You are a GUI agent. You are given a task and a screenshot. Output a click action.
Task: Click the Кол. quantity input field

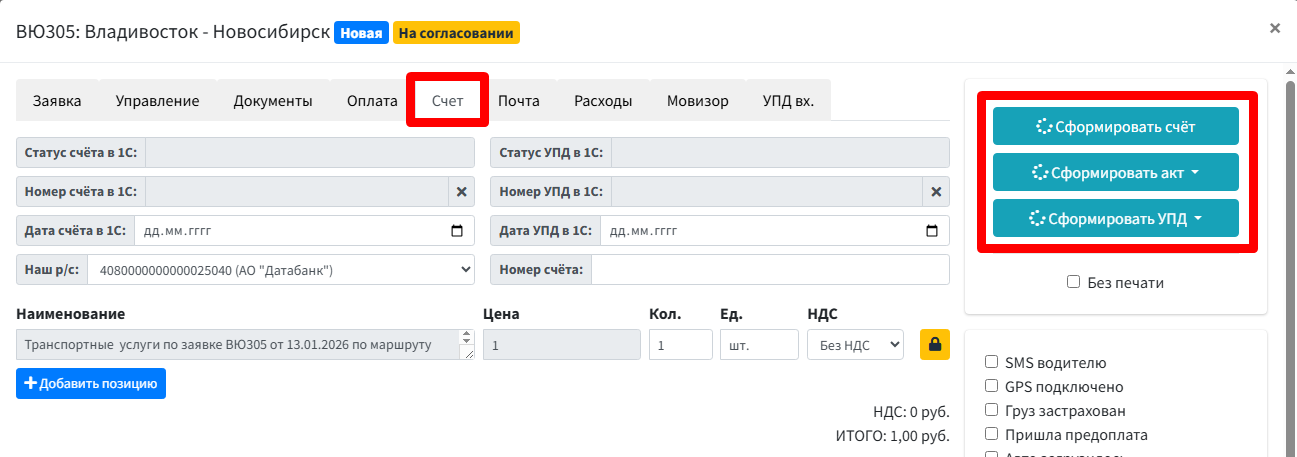(x=679, y=344)
